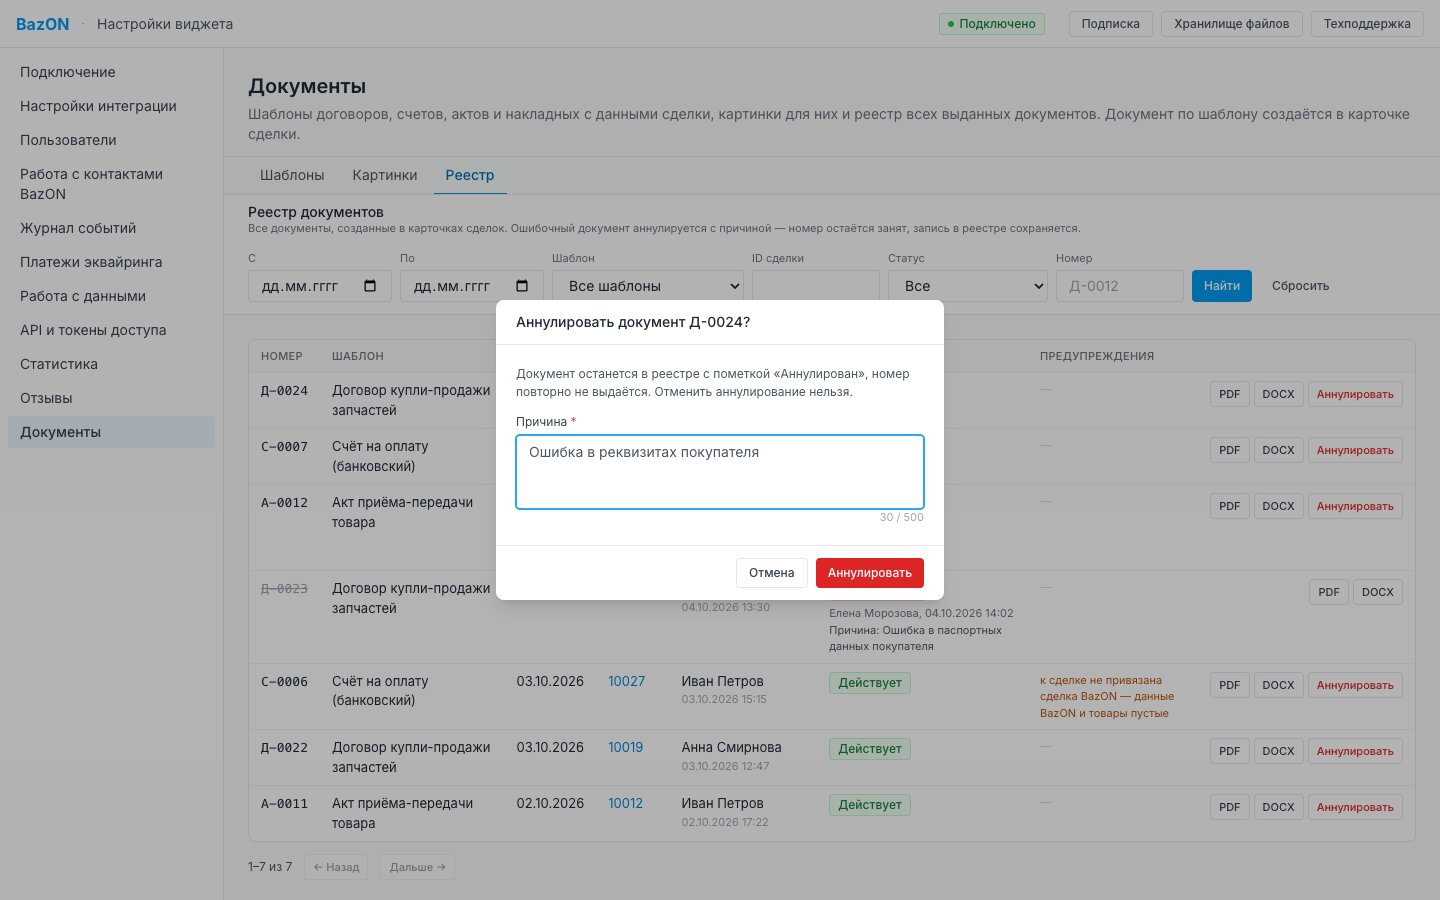Open calendar picker in the "По" date field
Viewport: 1440px width, 900px height.
[522, 286]
